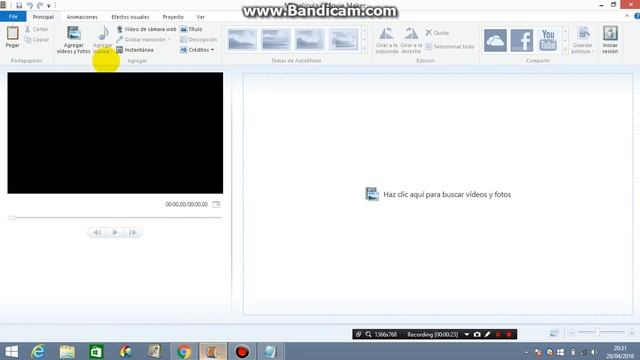
Task: Open the File menu
Action: tap(13, 17)
